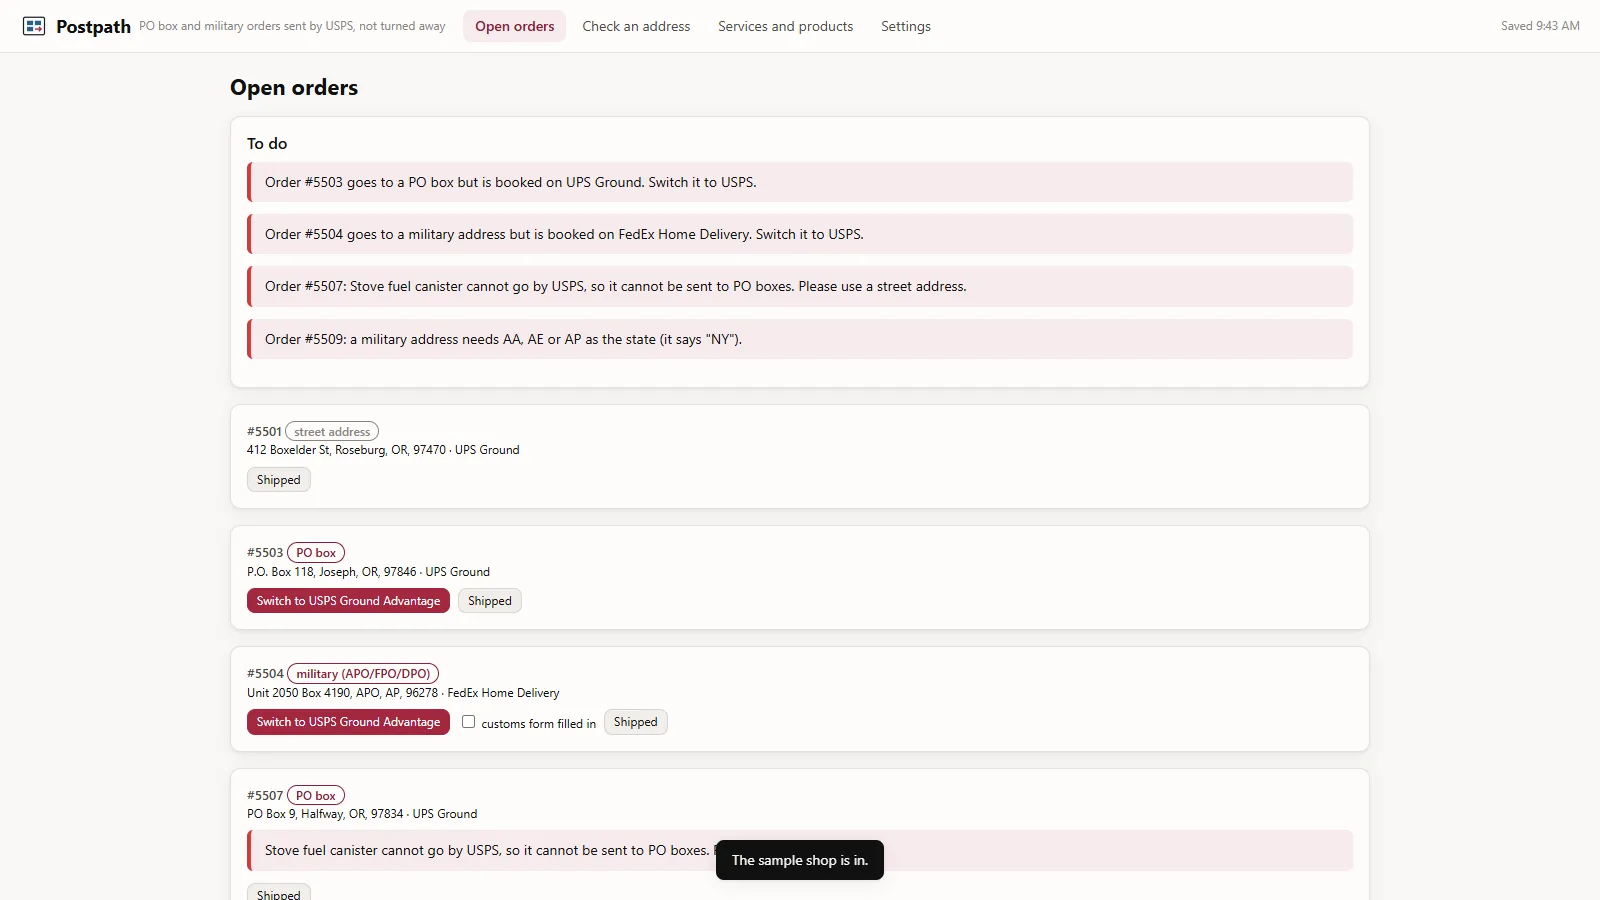Click the Postpath app name
Screen dimensions: 1600x900
click(x=93, y=27)
